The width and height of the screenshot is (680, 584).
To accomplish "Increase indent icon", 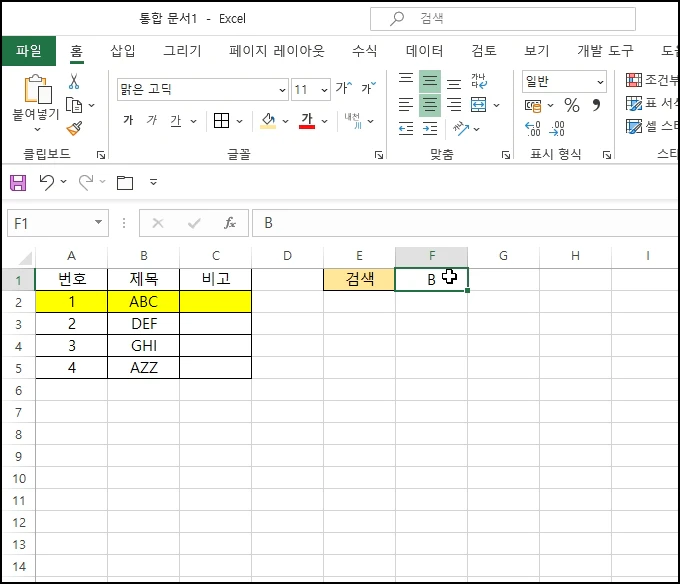I will [x=430, y=128].
